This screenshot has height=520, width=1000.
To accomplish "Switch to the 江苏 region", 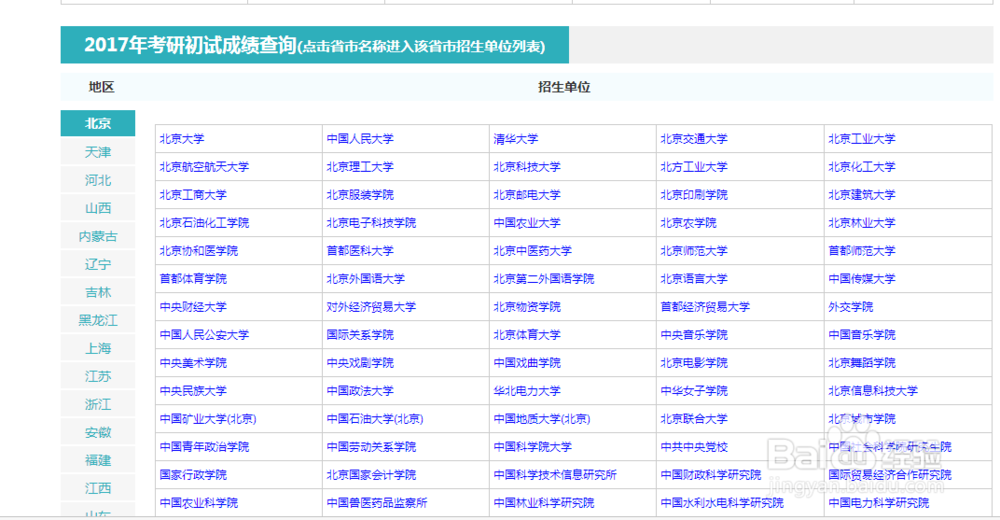I will 98,376.
